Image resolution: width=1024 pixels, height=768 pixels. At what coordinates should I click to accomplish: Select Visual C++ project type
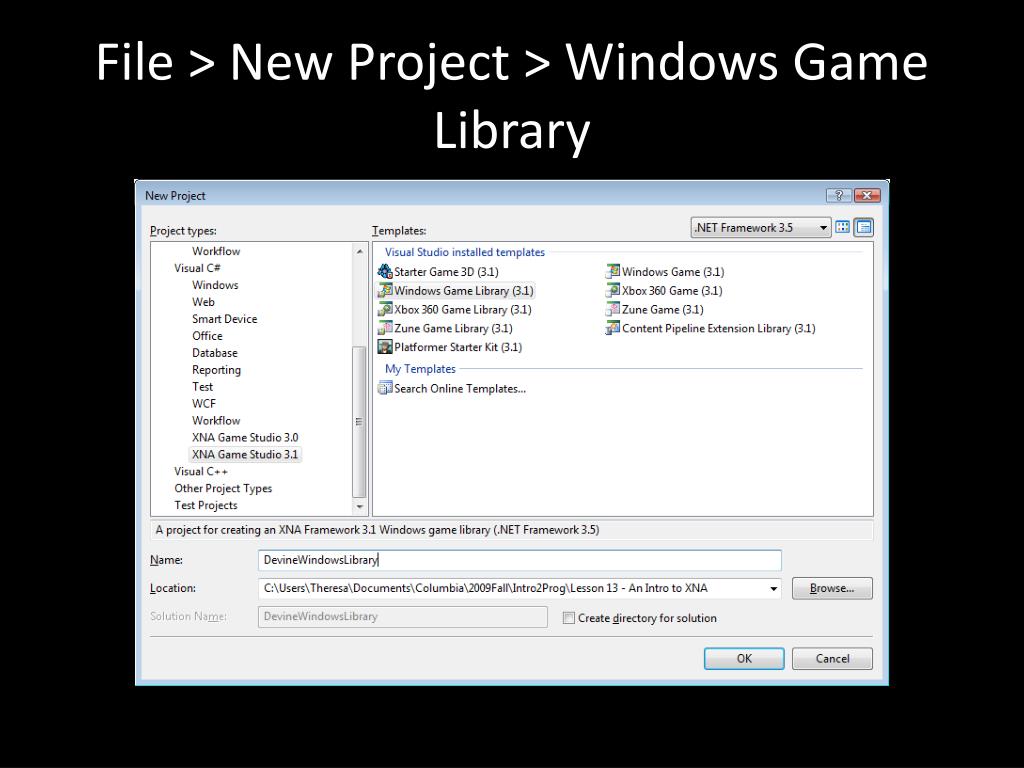201,472
